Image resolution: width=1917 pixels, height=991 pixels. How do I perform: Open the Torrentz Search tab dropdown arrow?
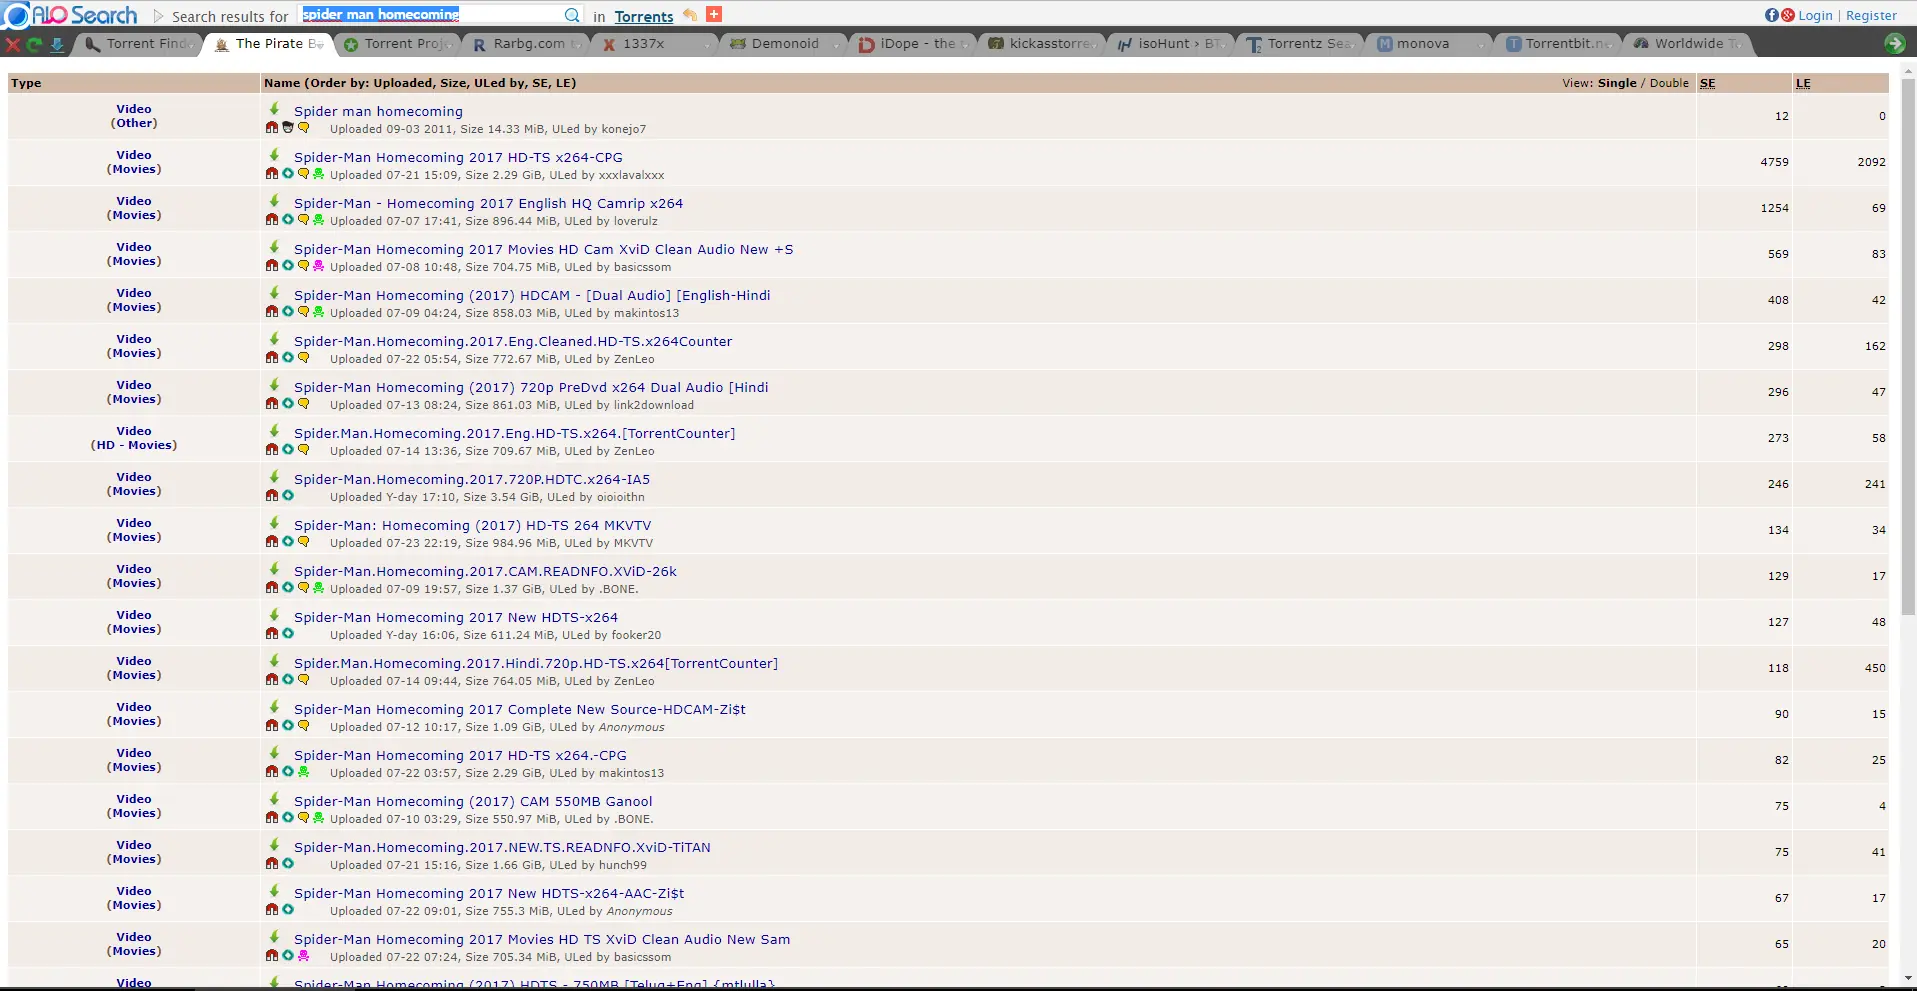1351,44
